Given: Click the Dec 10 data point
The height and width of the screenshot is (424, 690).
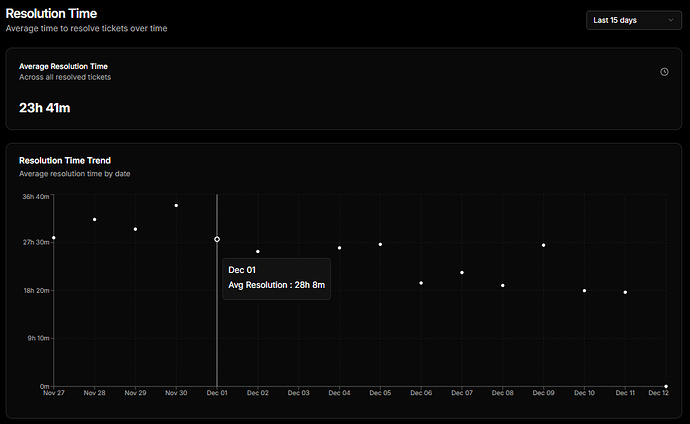Looking at the screenshot, I should click(584, 291).
